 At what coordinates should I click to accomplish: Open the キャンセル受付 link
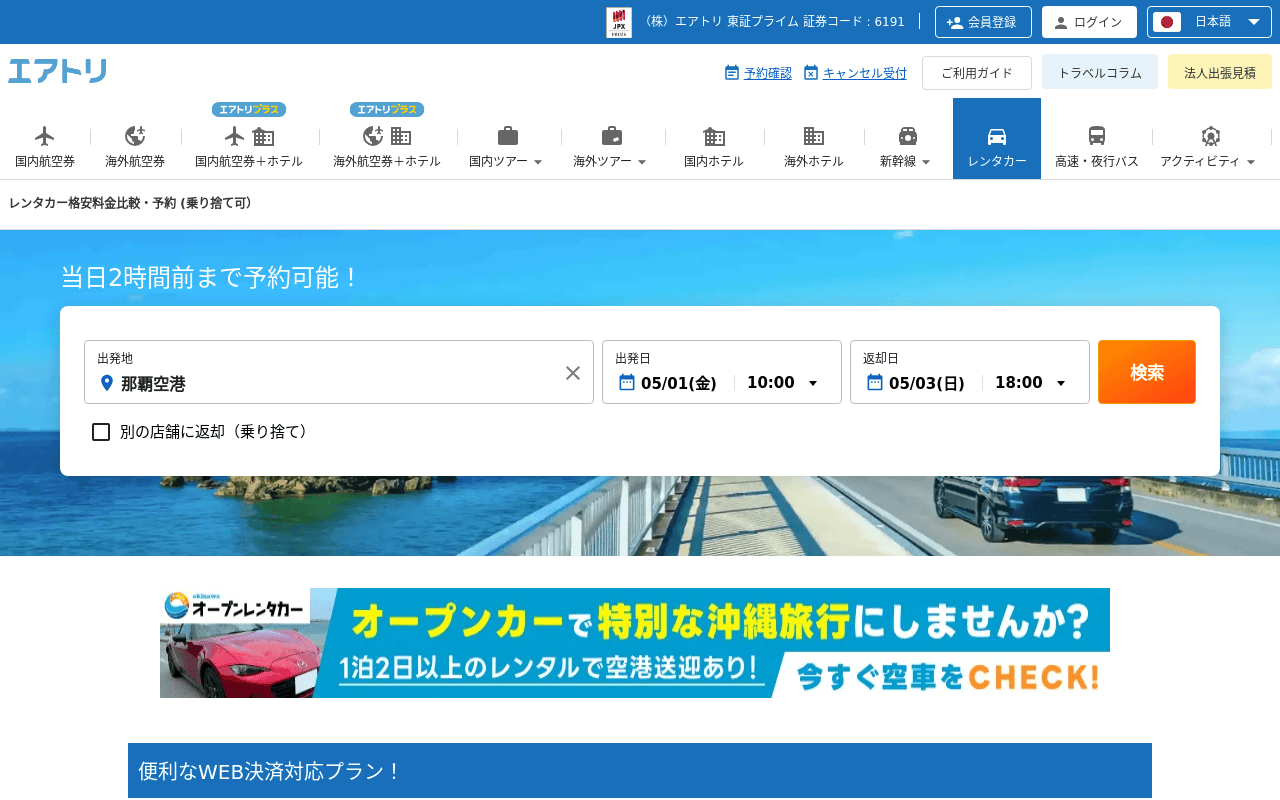[x=865, y=73]
